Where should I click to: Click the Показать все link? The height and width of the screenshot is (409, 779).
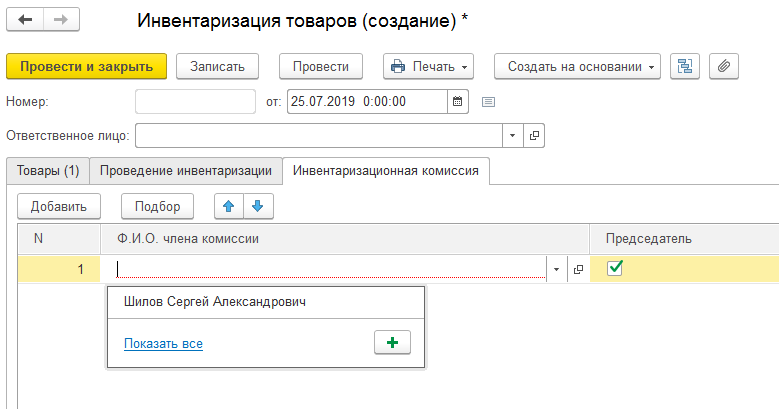pyautogui.click(x=163, y=344)
